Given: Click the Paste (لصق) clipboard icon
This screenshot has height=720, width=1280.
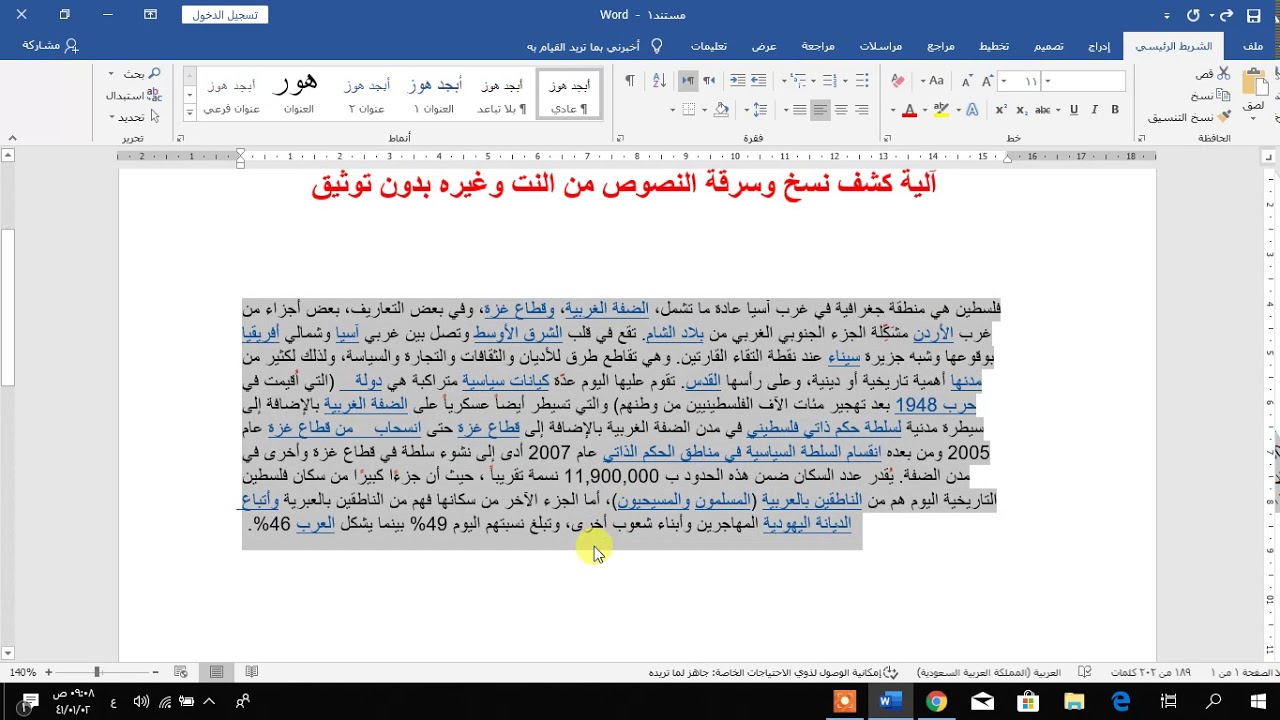Looking at the screenshot, I should (1255, 83).
